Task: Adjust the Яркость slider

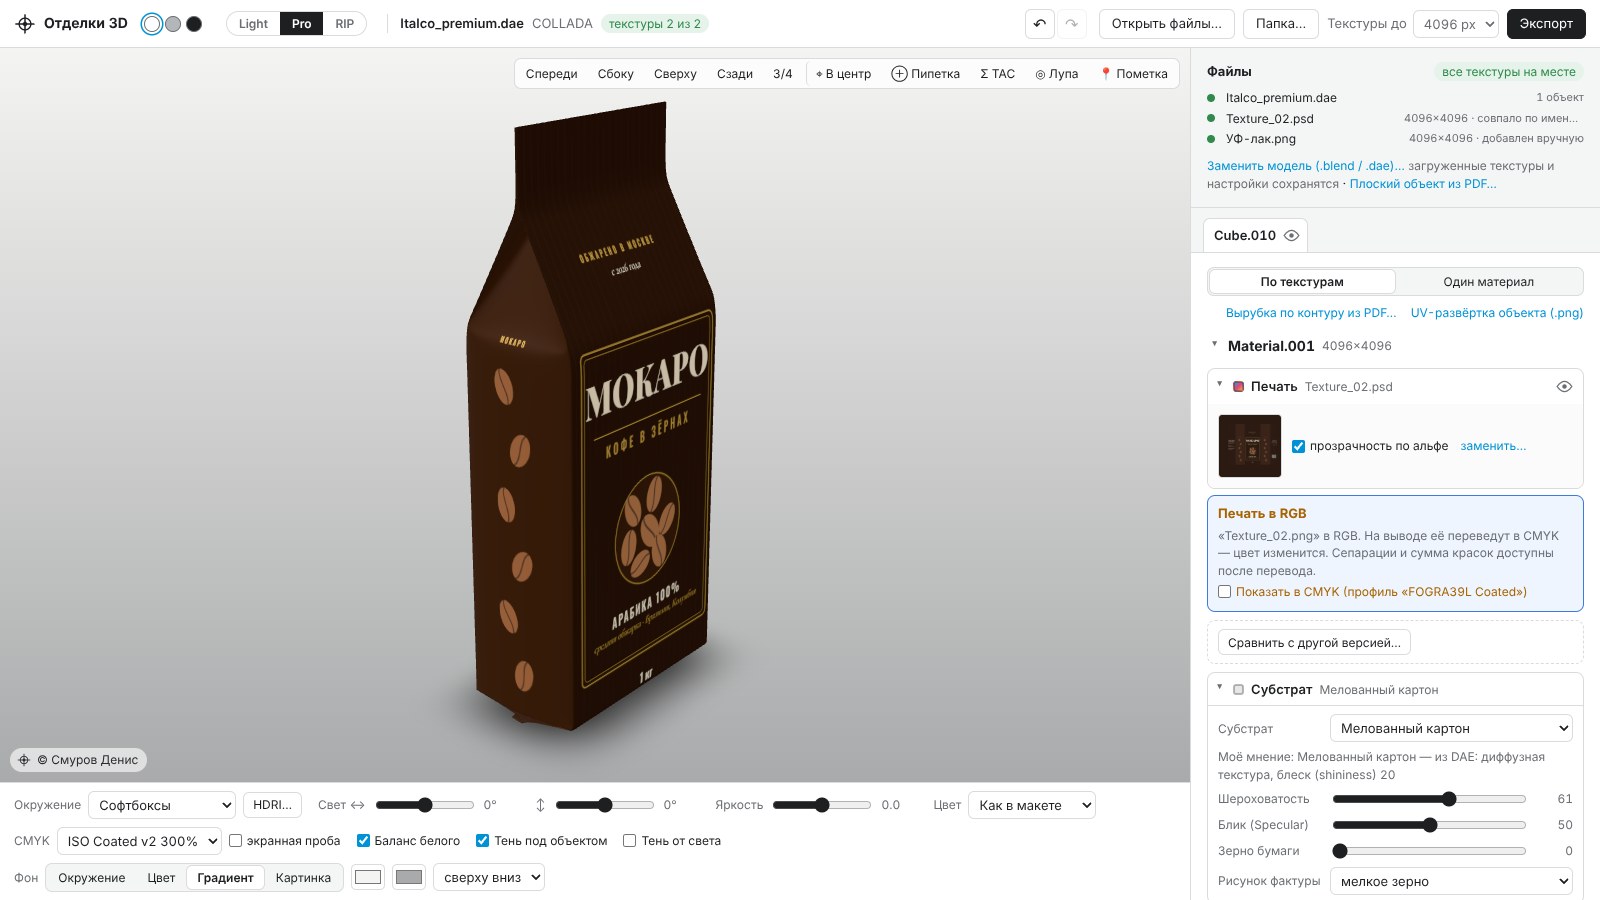Action: coord(822,805)
